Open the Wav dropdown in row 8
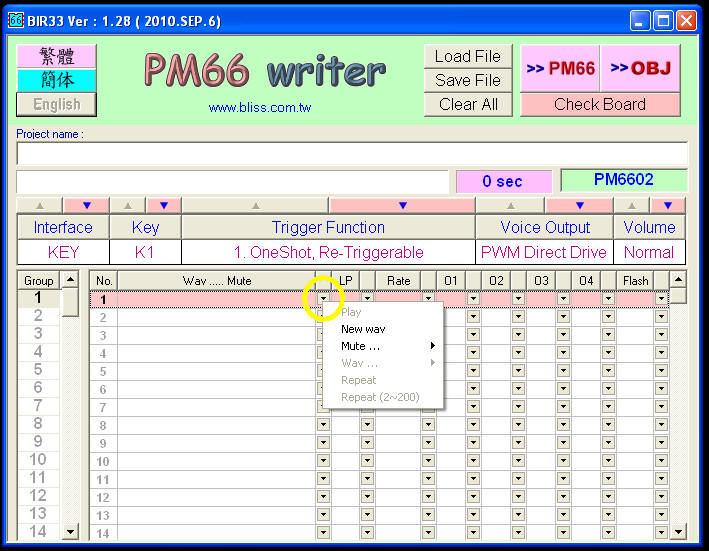The width and height of the screenshot is (709, 551). point(323,425)
